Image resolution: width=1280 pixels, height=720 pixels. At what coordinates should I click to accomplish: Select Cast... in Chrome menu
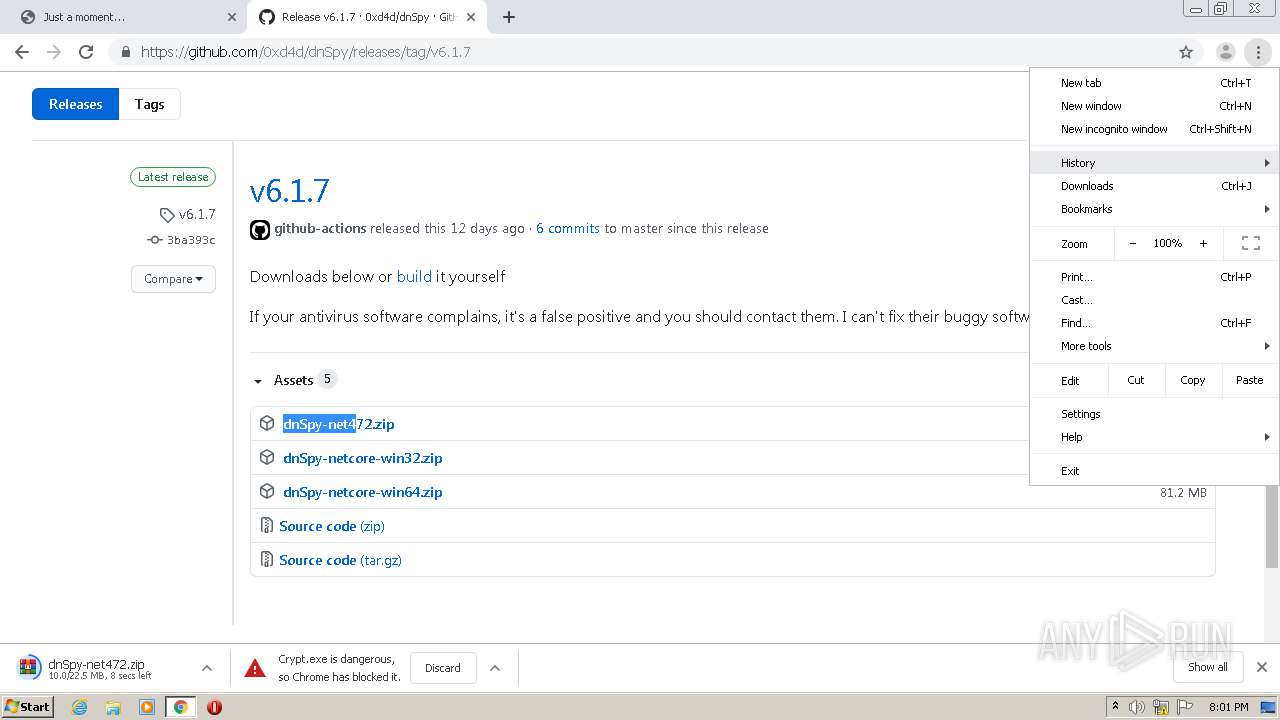1154,300
